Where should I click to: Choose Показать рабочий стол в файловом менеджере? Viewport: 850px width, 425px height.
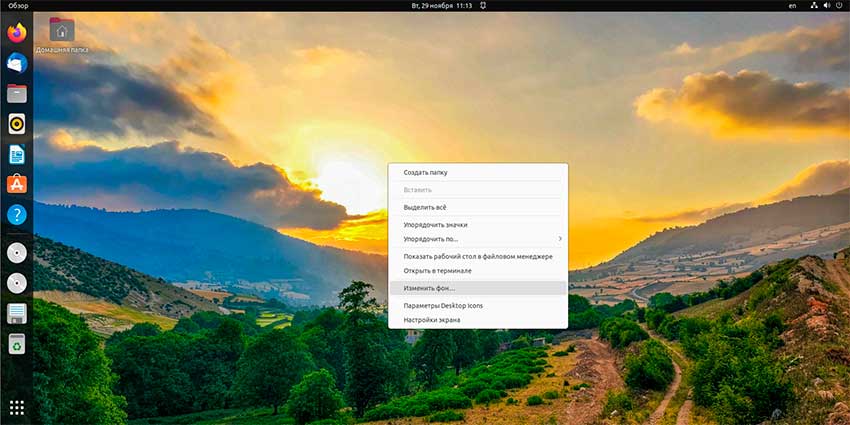[x=477, y=257]
